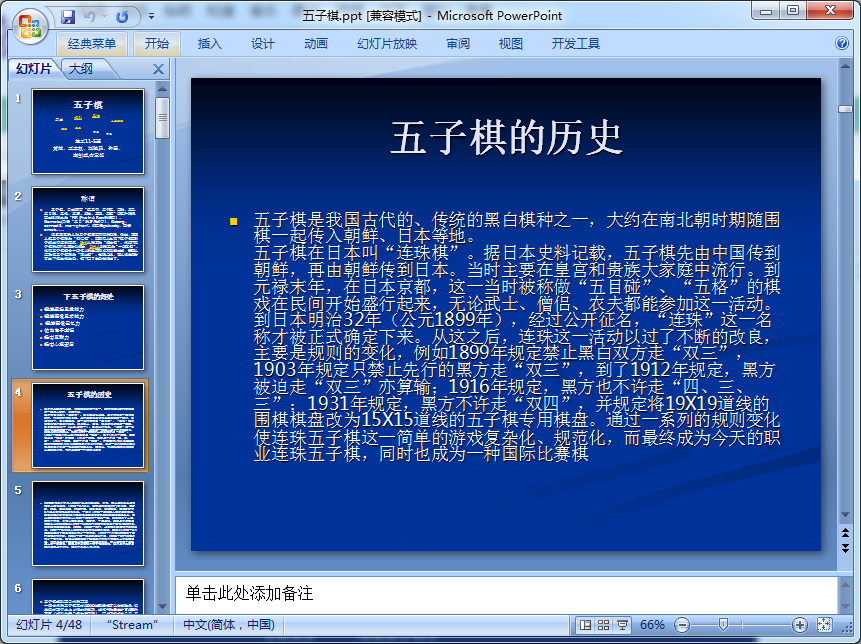
Task: Click the 幻灯片 4/48 status indicator
Action: click(x=49, y=625)
